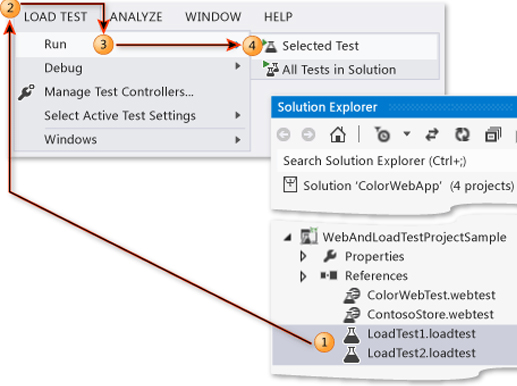Click the Forward arrow in Solution Explorer
517x386 pixels.
coord(308,135)
